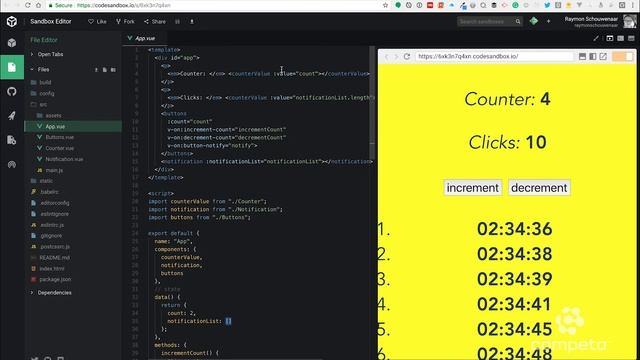Screen dimensions: 640x360
Task: Switch to split editor-preview view layout
Action: tap(620, 38)
